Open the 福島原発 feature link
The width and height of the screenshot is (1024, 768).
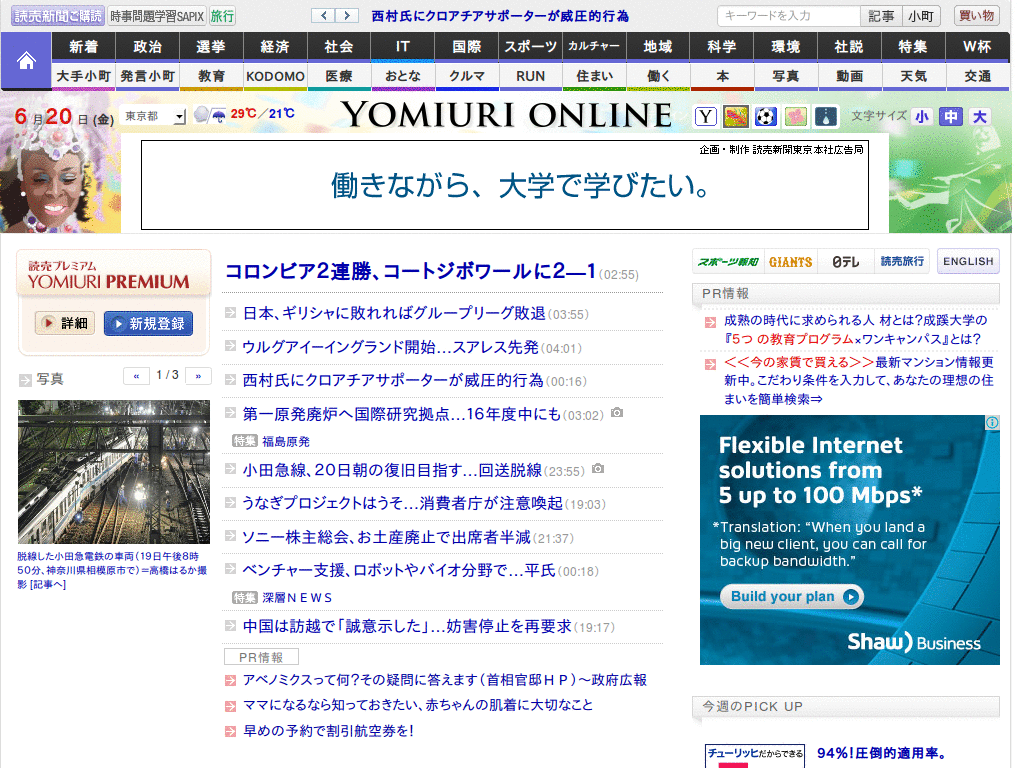point(286,441)
